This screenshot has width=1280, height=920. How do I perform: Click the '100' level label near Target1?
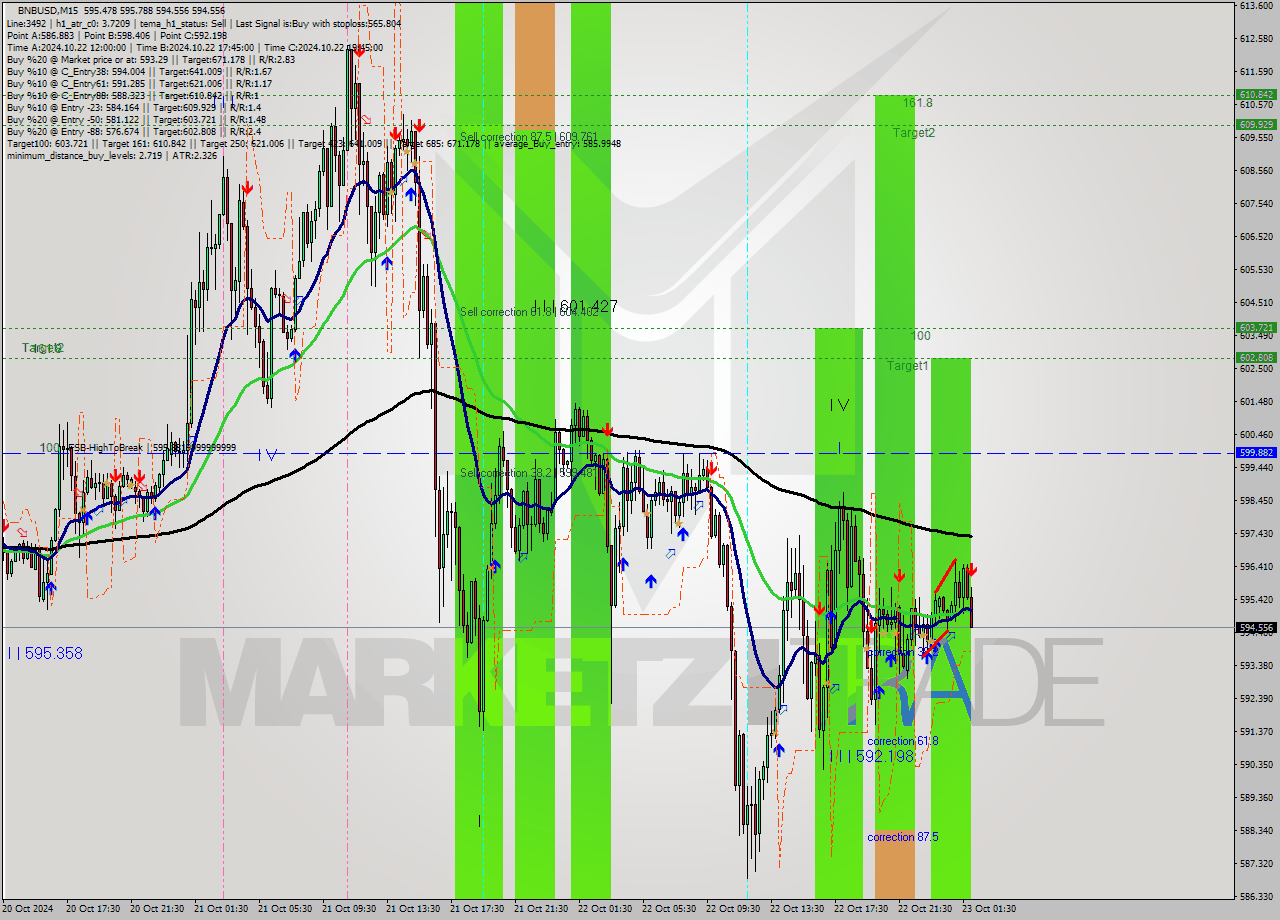pyautogui.click(x=921, y=336)
